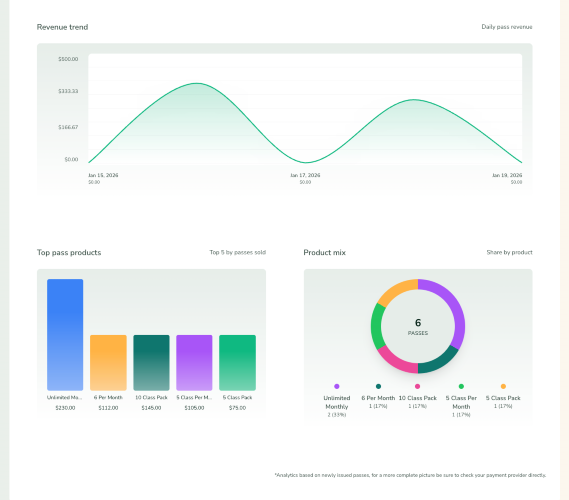Viewport: 569px width, 500px height.
Task: Click the $230.00 bar value
Action: click(x=65, y=408)
